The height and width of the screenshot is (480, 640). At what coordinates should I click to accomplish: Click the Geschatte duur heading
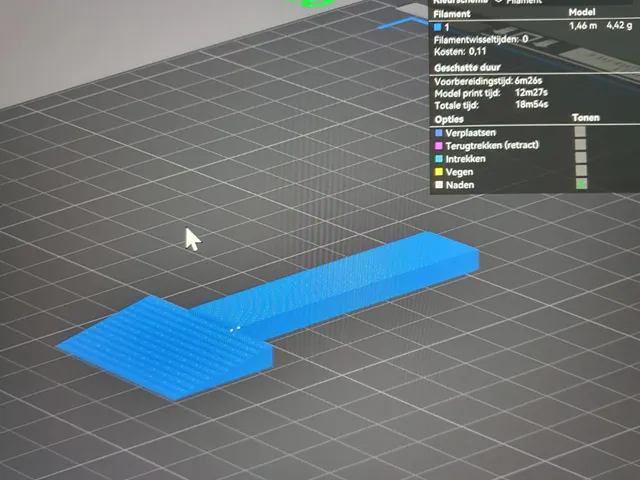pyautogui.click(x=467, y=68)
